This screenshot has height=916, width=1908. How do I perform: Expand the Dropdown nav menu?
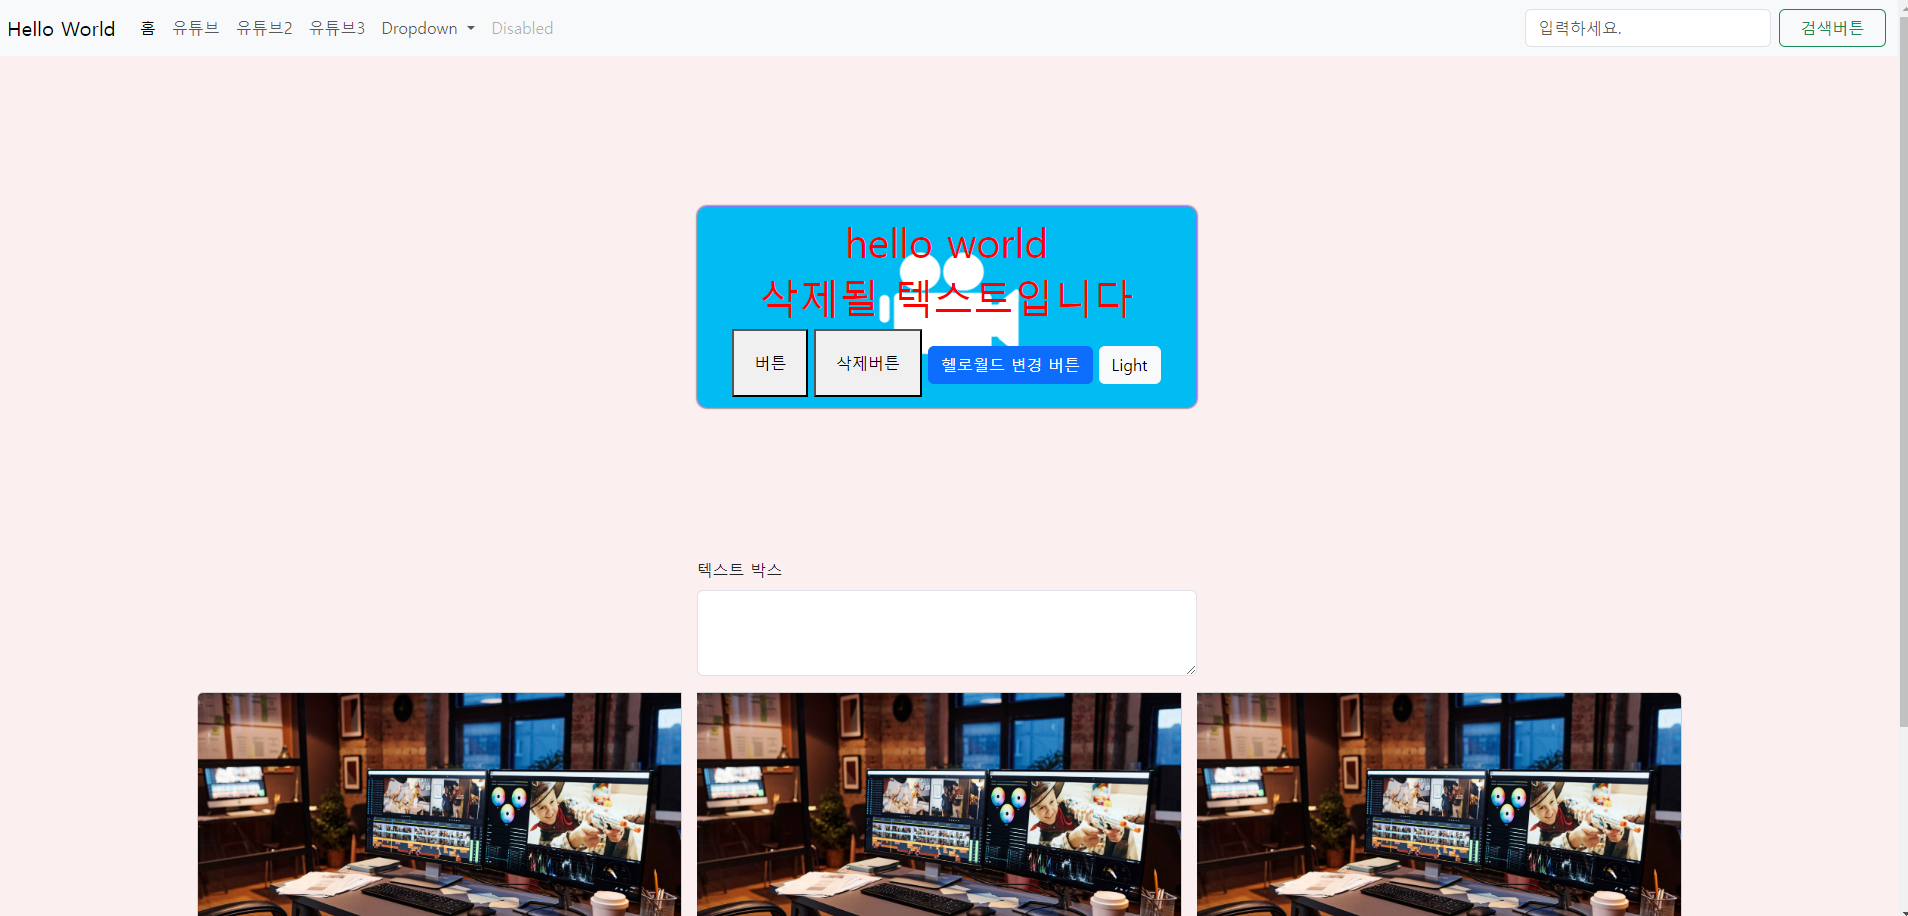pyautogui.click(x=428, y=28)
